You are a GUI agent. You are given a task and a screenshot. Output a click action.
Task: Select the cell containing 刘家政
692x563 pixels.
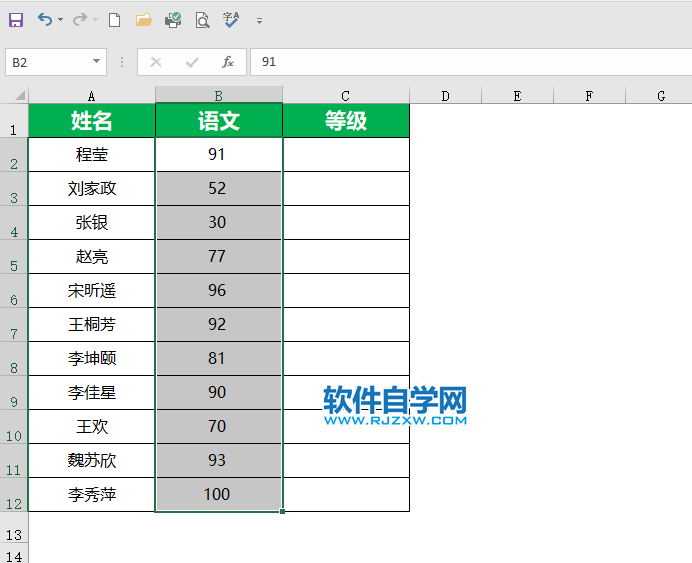(92, 188)
